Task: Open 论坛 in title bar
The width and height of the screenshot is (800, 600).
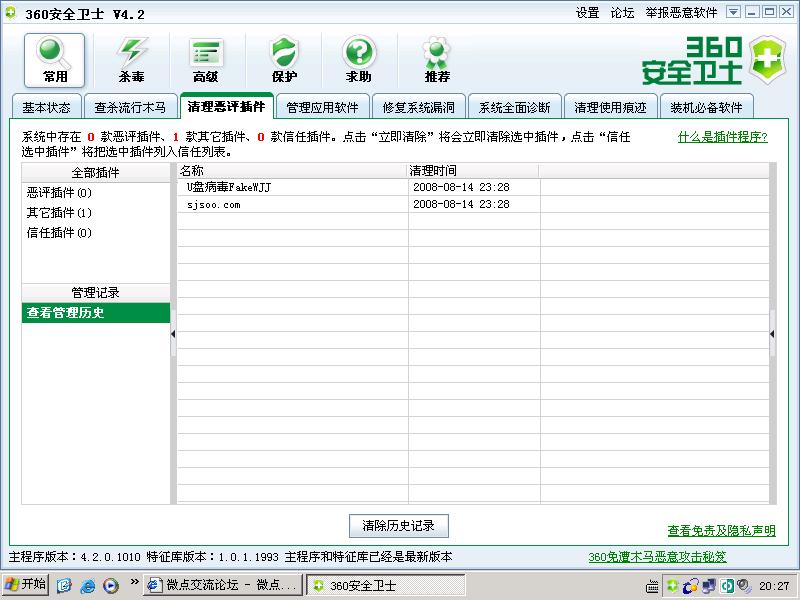Action: tap(622, 13)
